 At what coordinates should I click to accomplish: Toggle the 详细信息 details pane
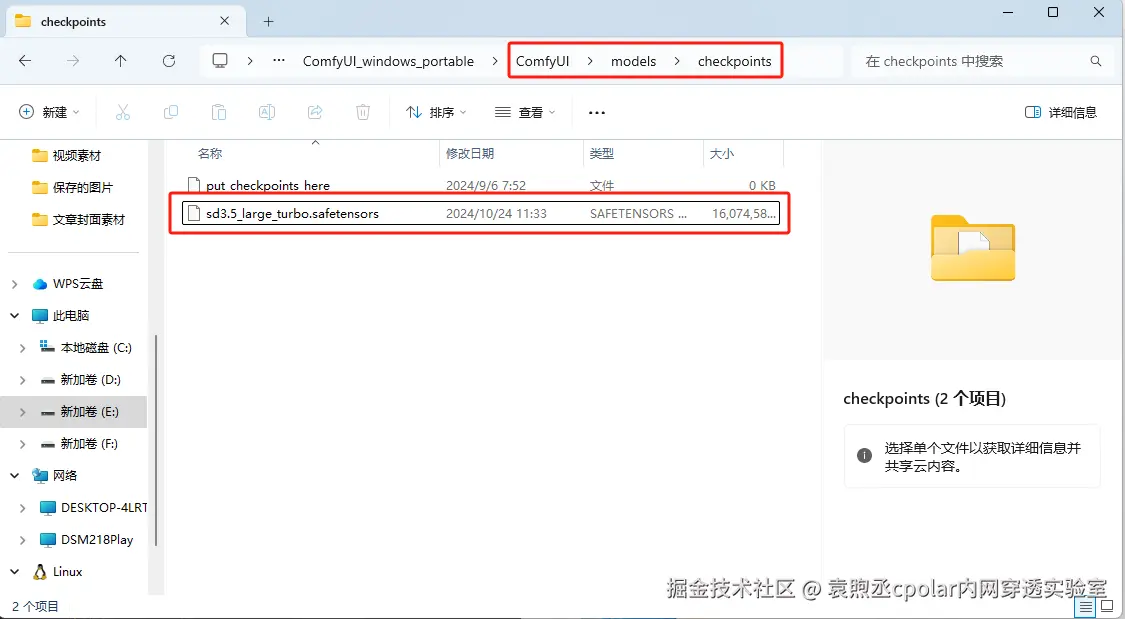click(1061, 112)
